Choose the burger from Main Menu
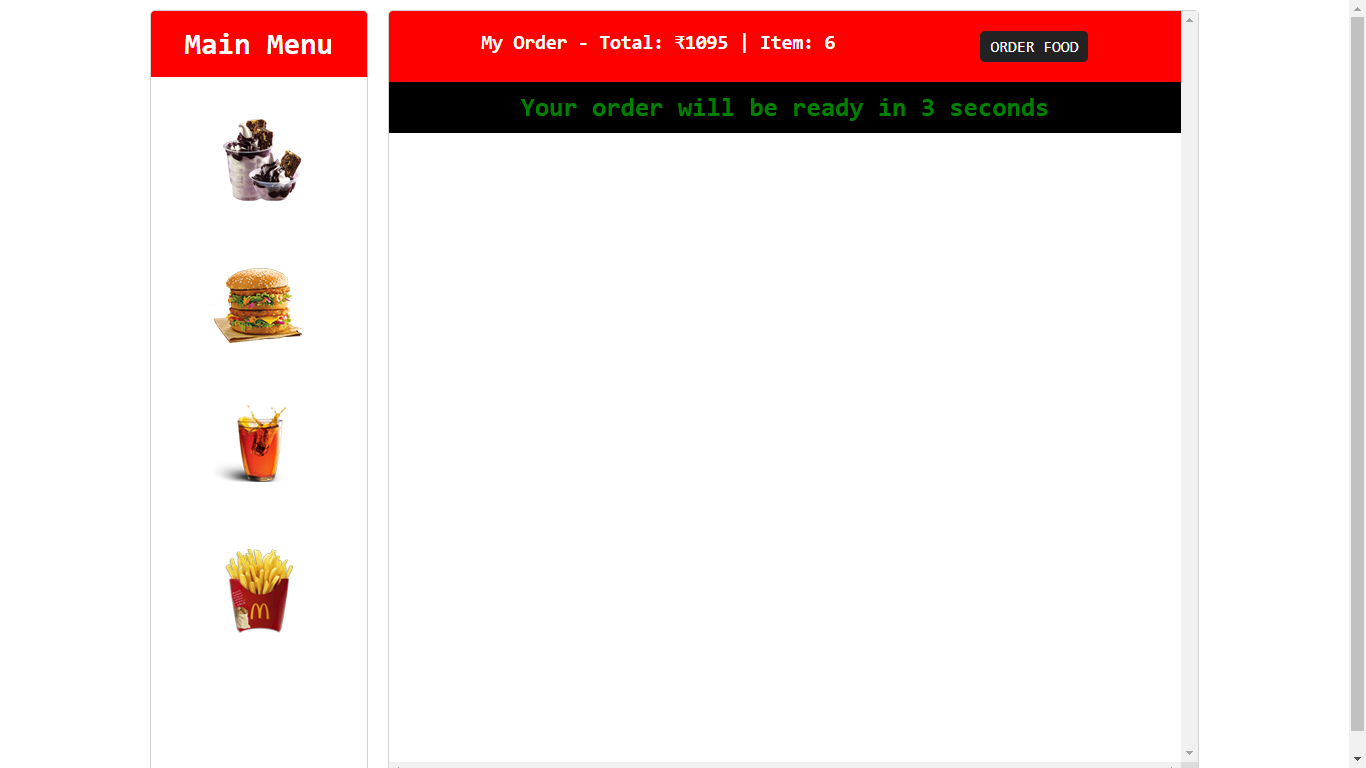This screenshot has height=768, width=1366. (x=258, y=305)
